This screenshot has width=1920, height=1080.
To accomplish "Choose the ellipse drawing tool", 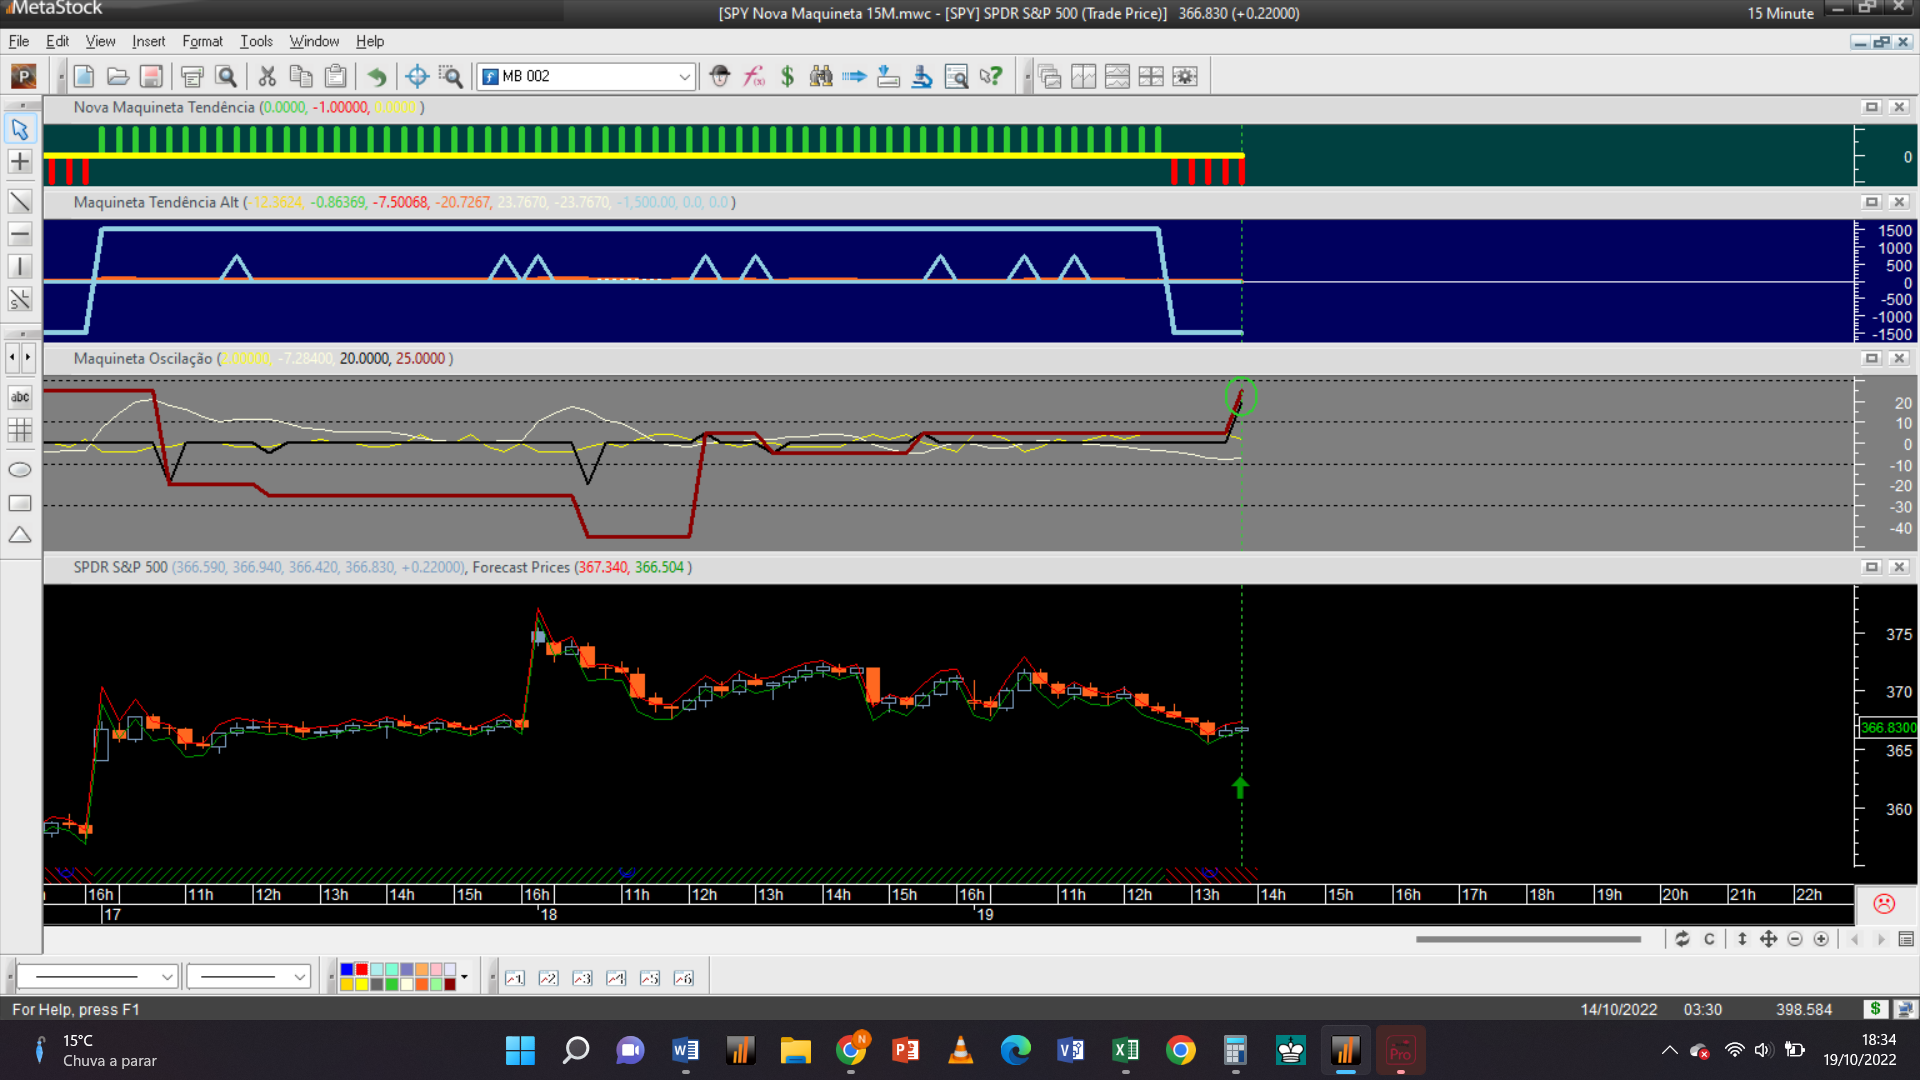I will click(20, 470).
